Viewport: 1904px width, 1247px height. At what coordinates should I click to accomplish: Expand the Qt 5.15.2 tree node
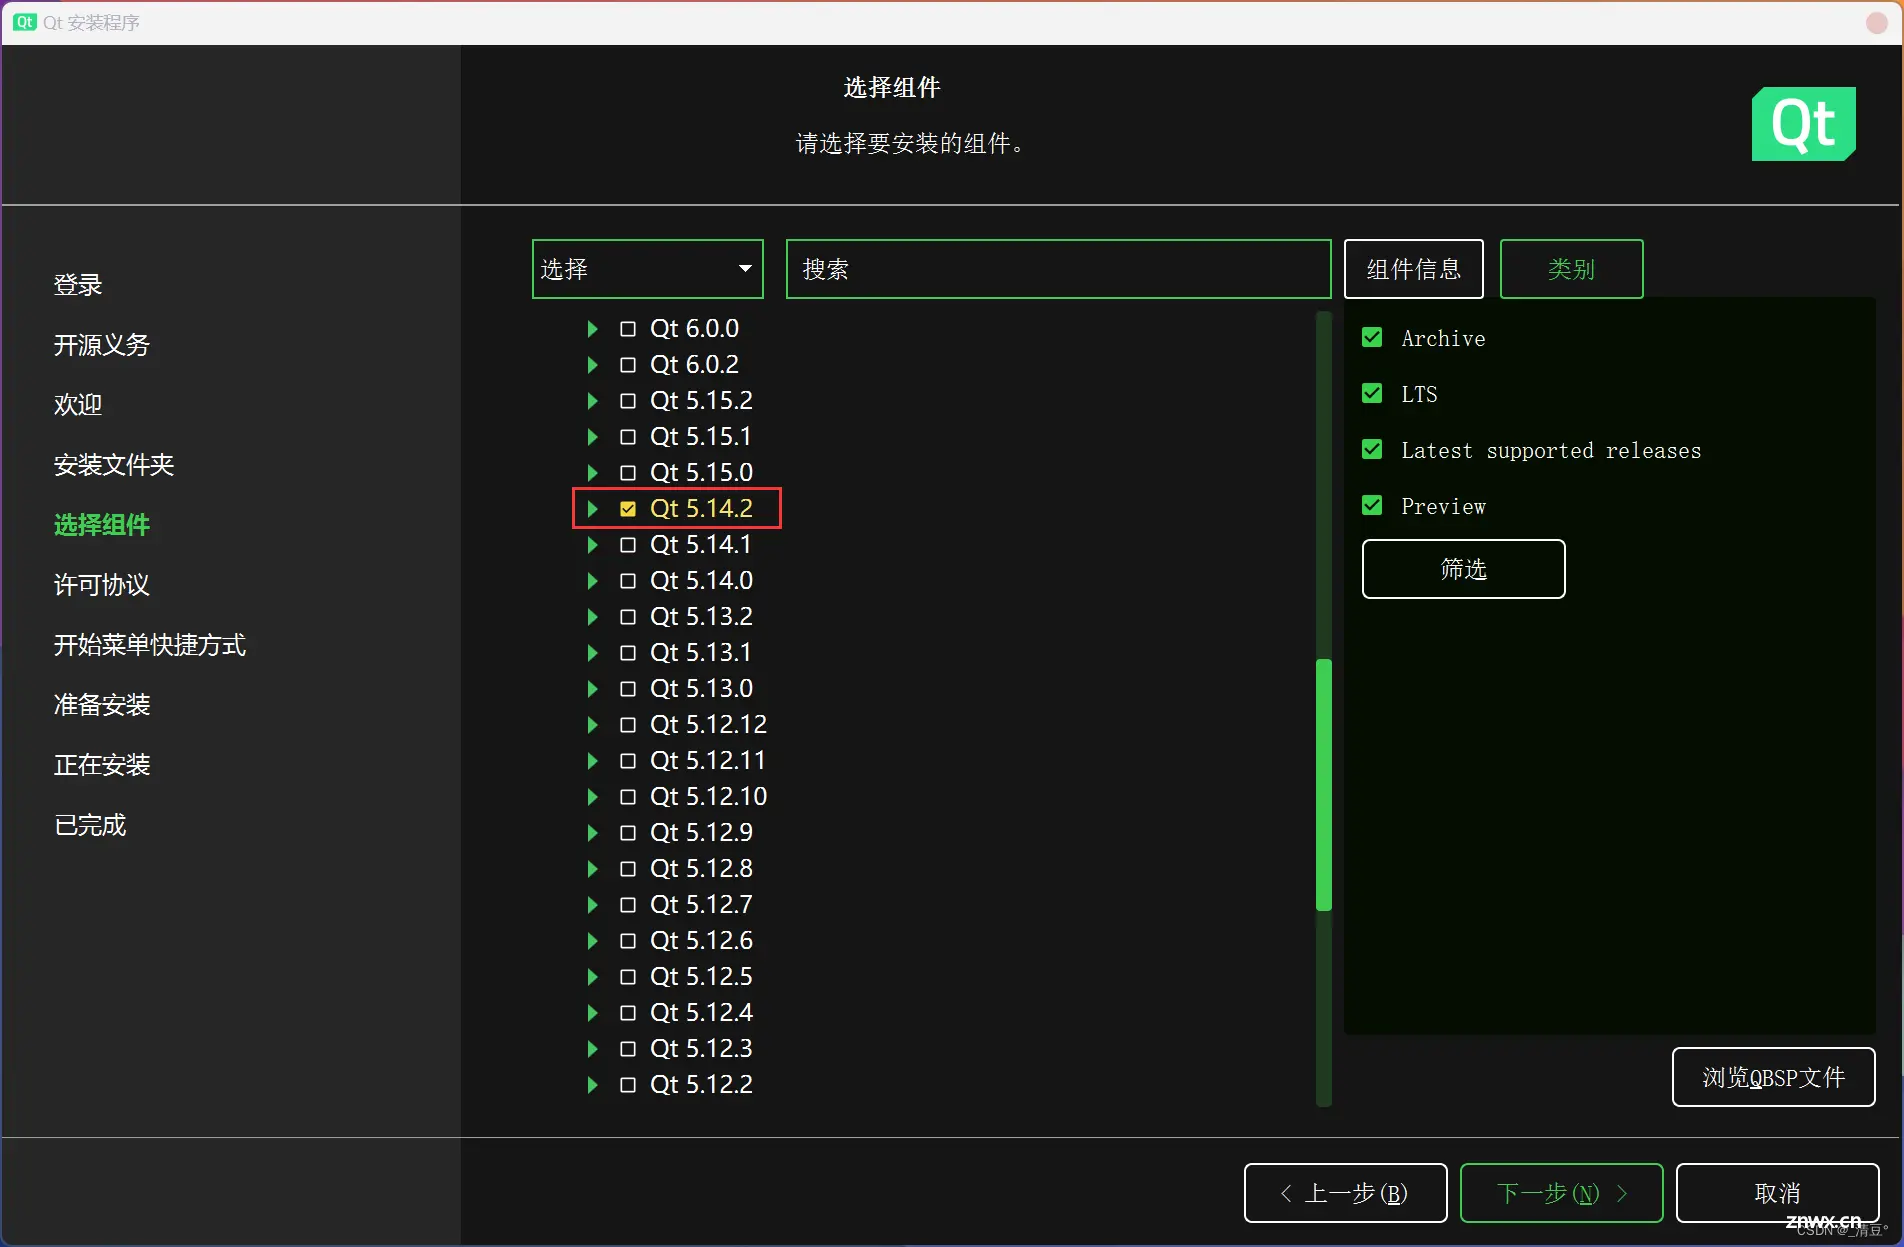pyautogui.click(x=592, y=401)
